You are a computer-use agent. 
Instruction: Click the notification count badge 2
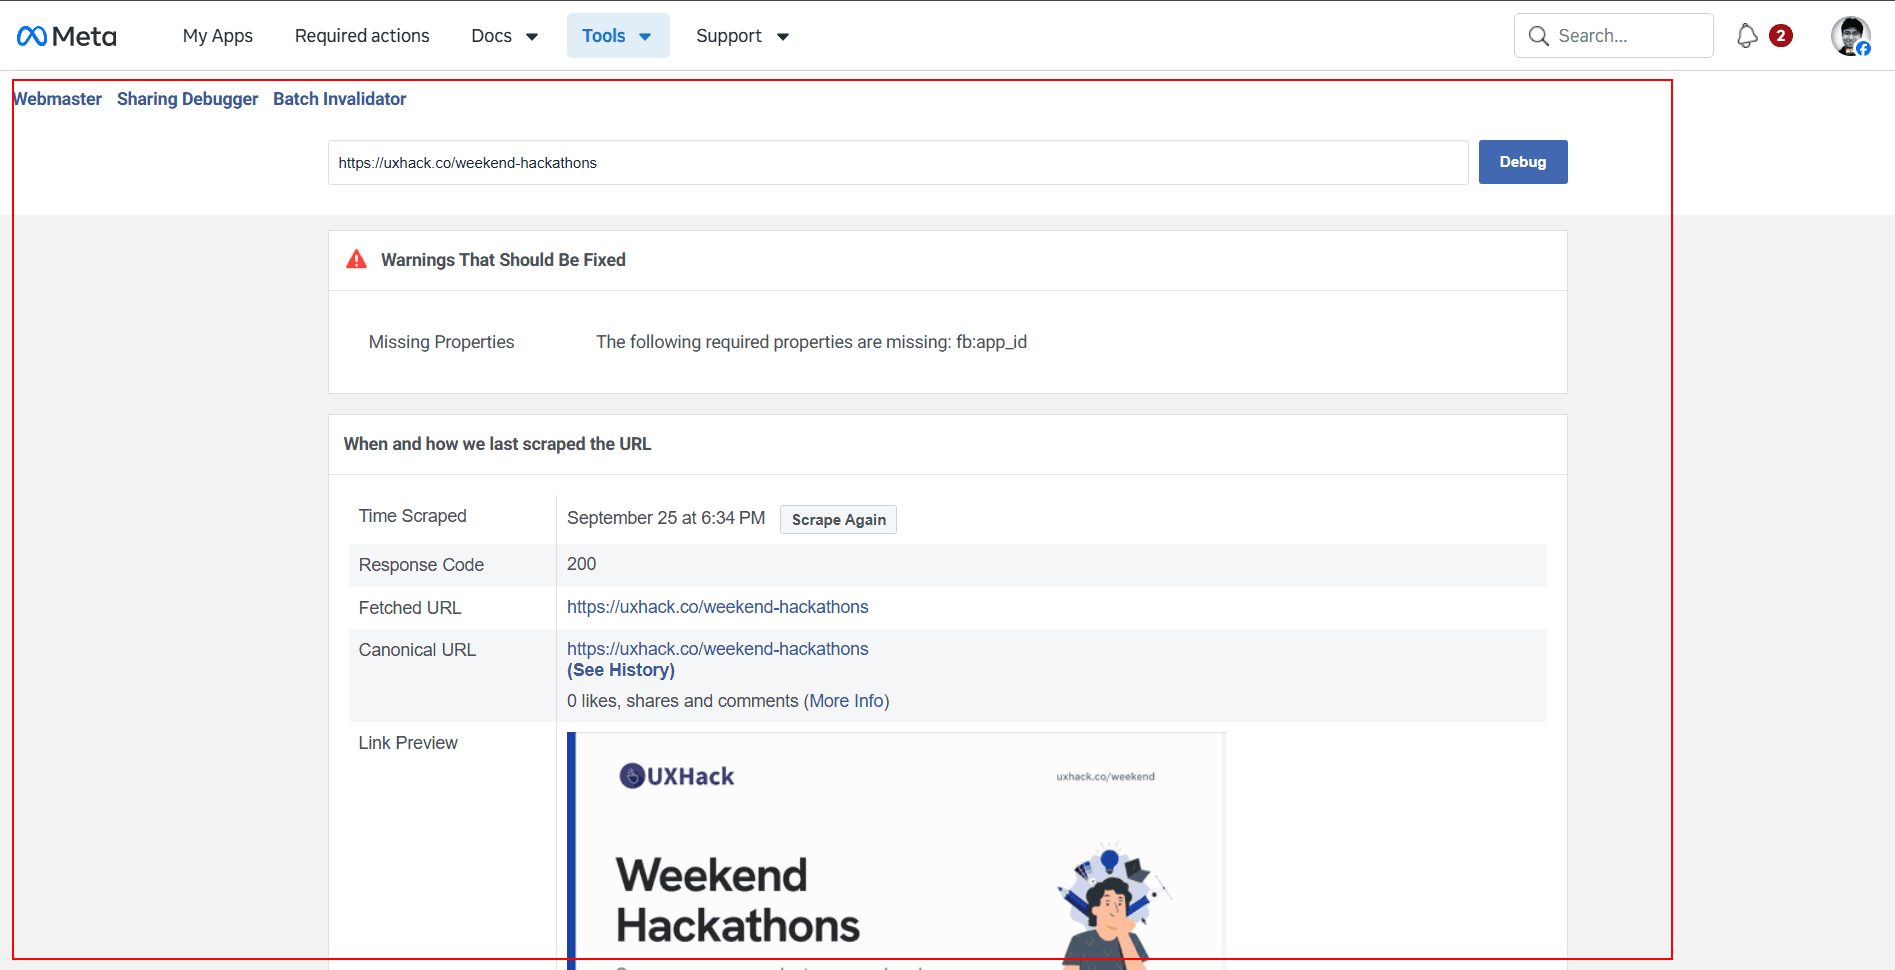(x=1780, y=36)
